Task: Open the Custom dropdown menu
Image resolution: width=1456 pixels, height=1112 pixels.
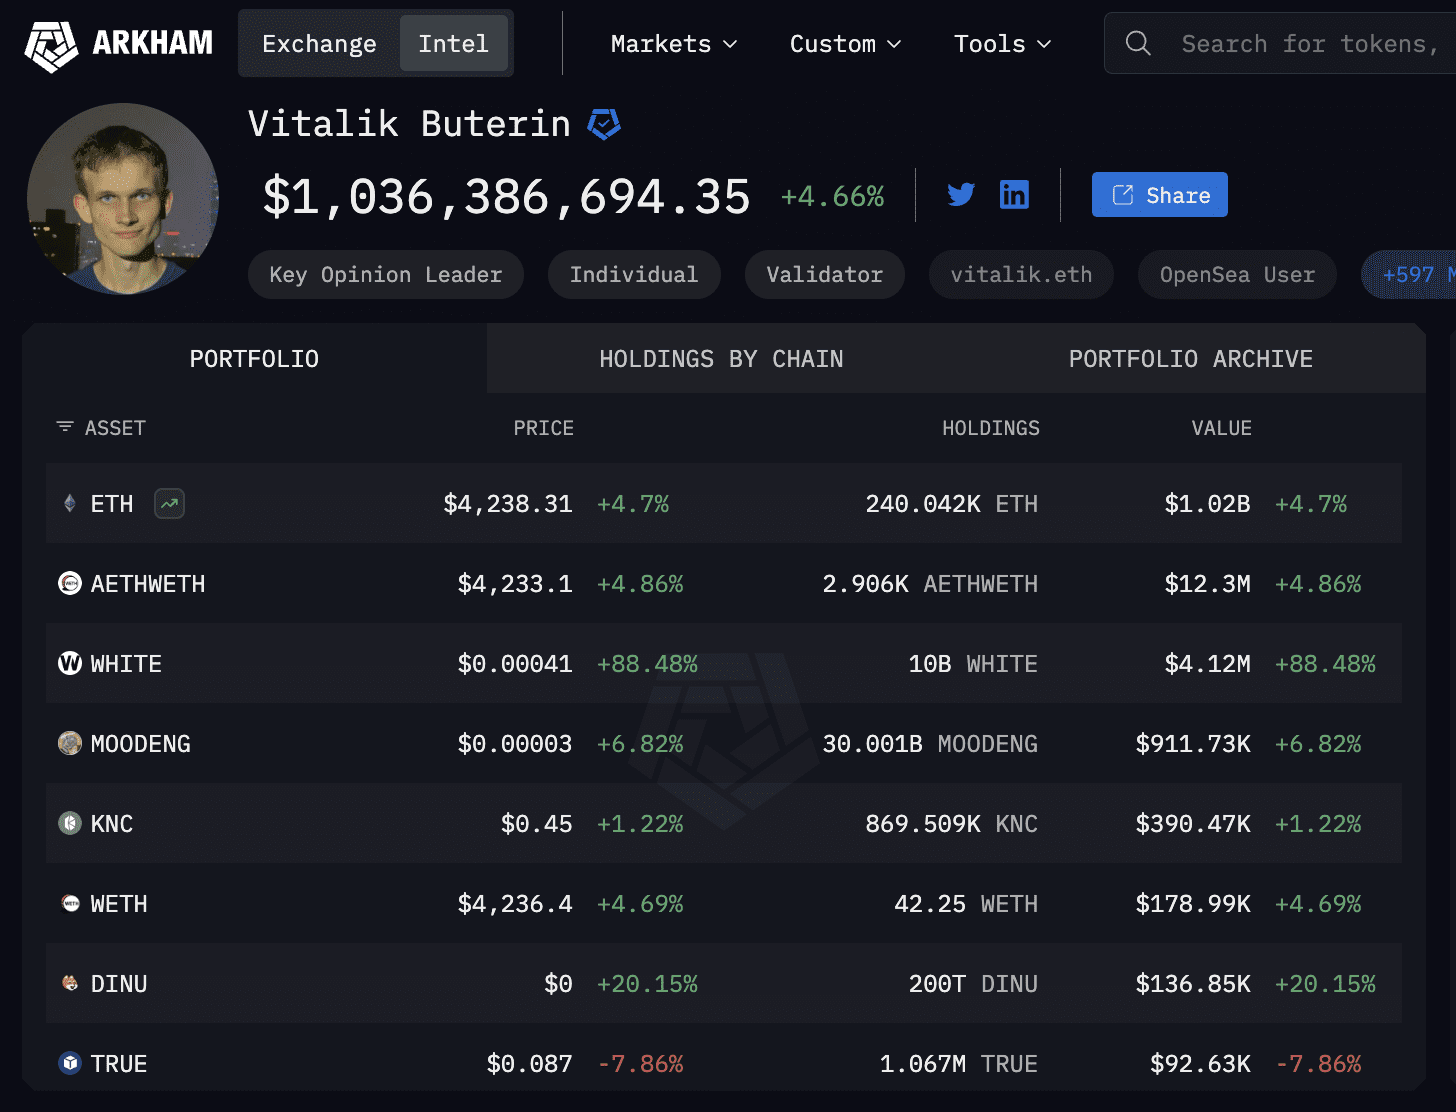Action: 845,44
